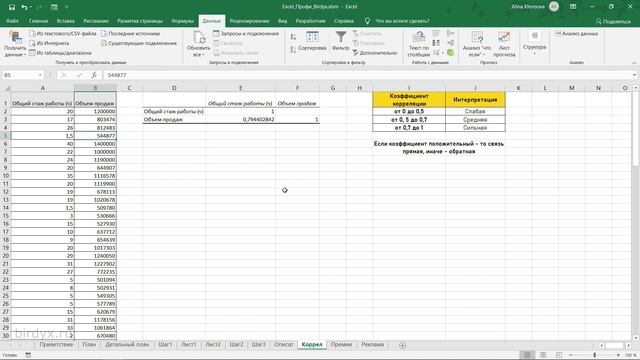Click the Alina account avatar
Viewport: 640px width, 360px height.
(x=554, y=7)
